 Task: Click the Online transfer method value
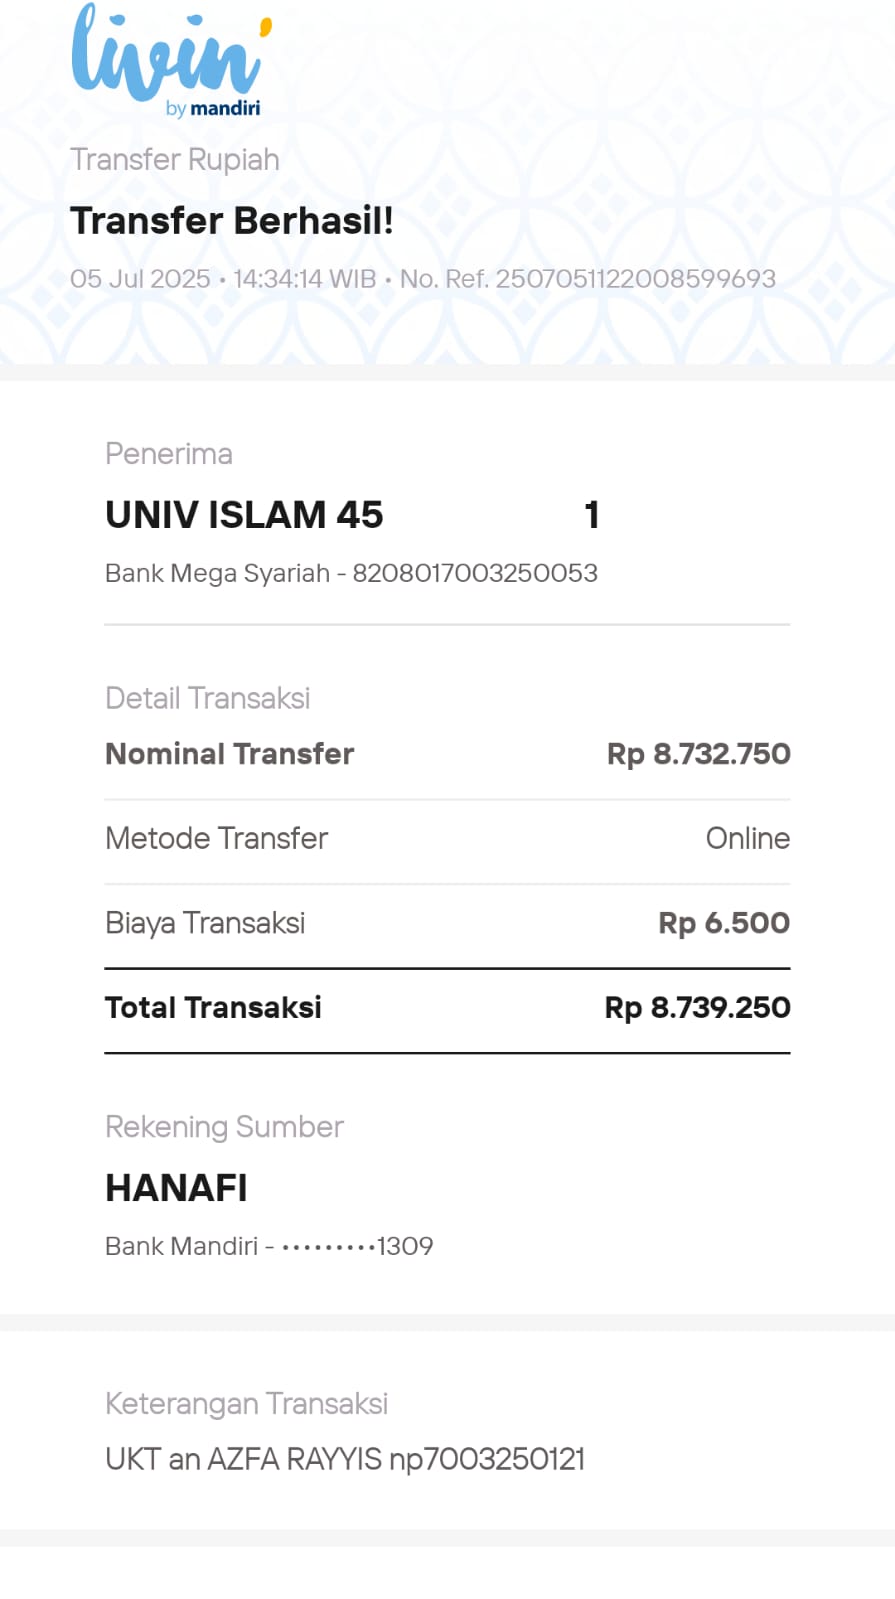point(748,839)
